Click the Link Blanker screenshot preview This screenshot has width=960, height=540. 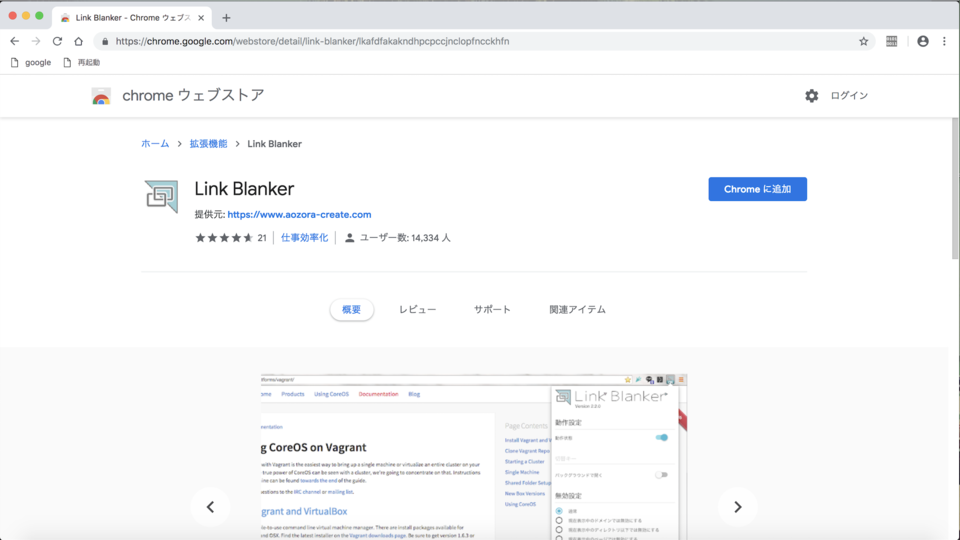click(x=474, y=457)
